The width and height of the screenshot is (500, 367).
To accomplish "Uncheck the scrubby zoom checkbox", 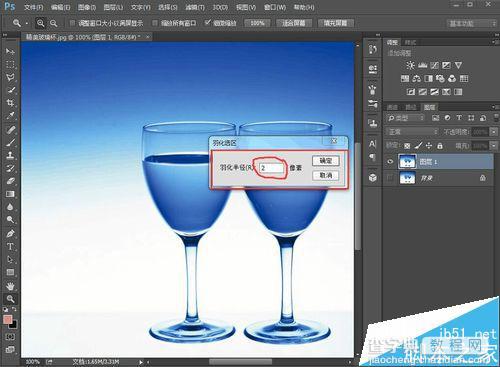I will click(208, 23).
